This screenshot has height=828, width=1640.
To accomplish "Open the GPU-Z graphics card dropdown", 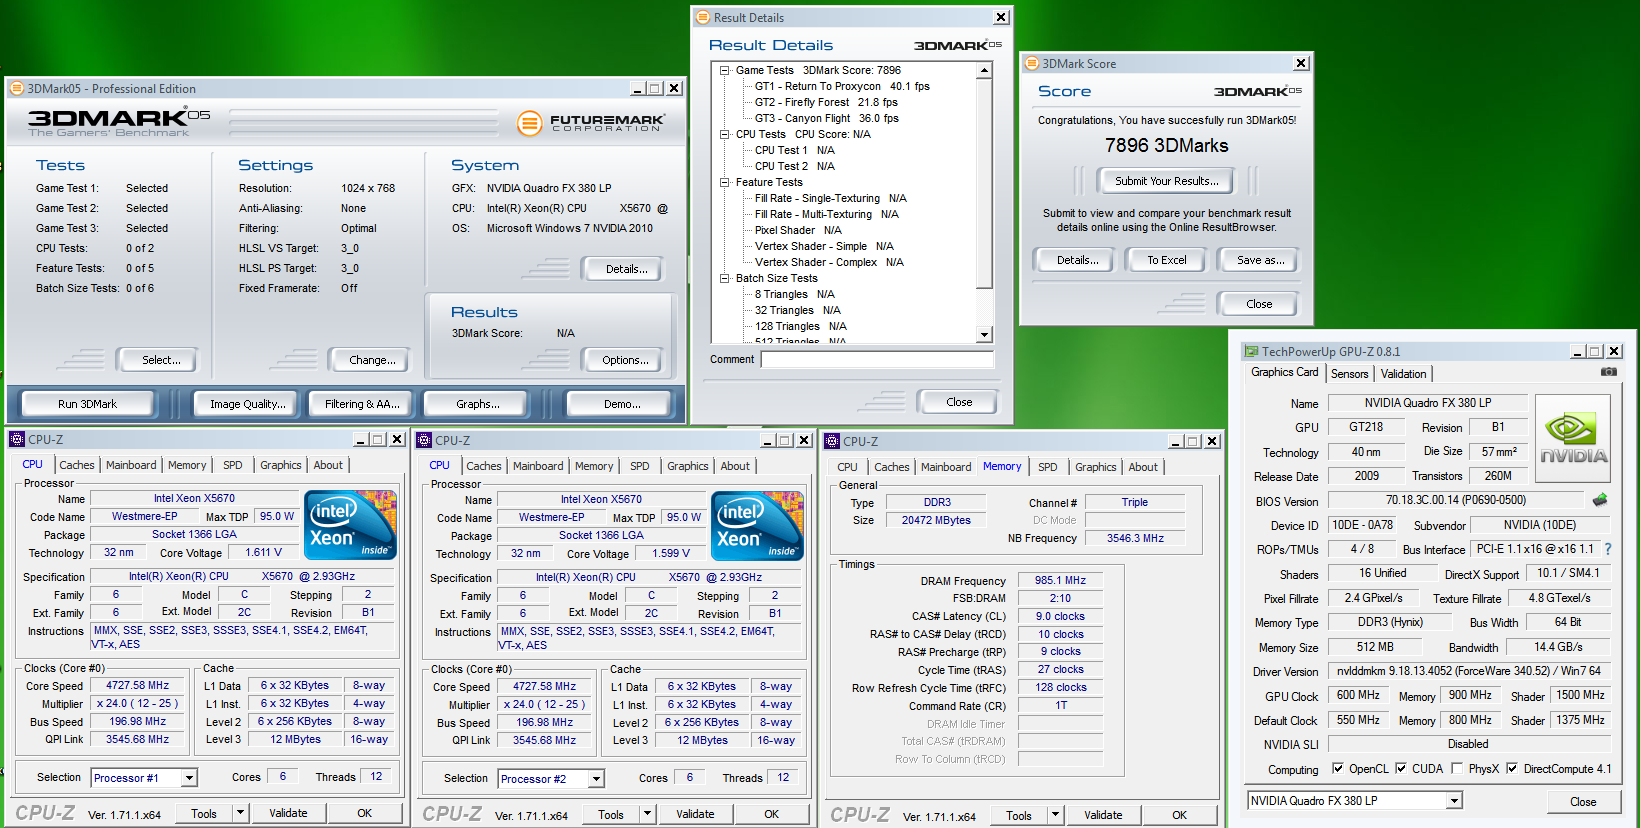I will pos(1455,801).
